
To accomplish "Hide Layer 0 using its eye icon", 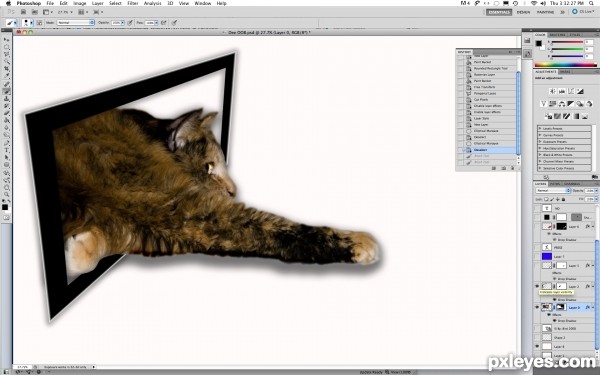I will tap(537, 307).
